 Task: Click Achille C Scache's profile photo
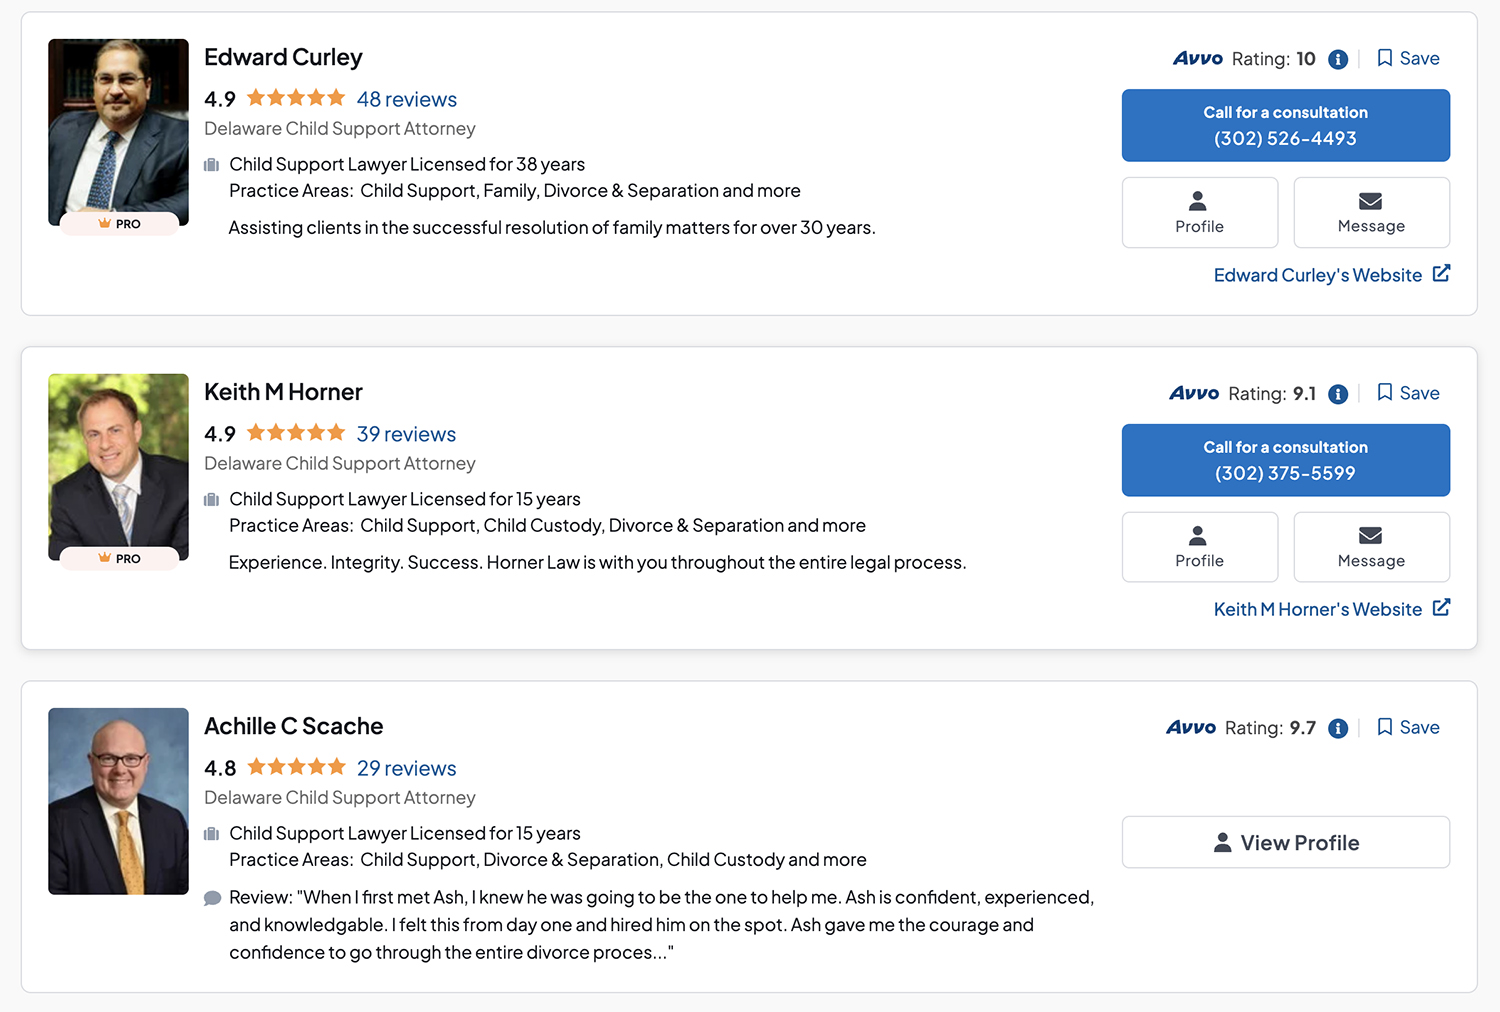(118, 801)
